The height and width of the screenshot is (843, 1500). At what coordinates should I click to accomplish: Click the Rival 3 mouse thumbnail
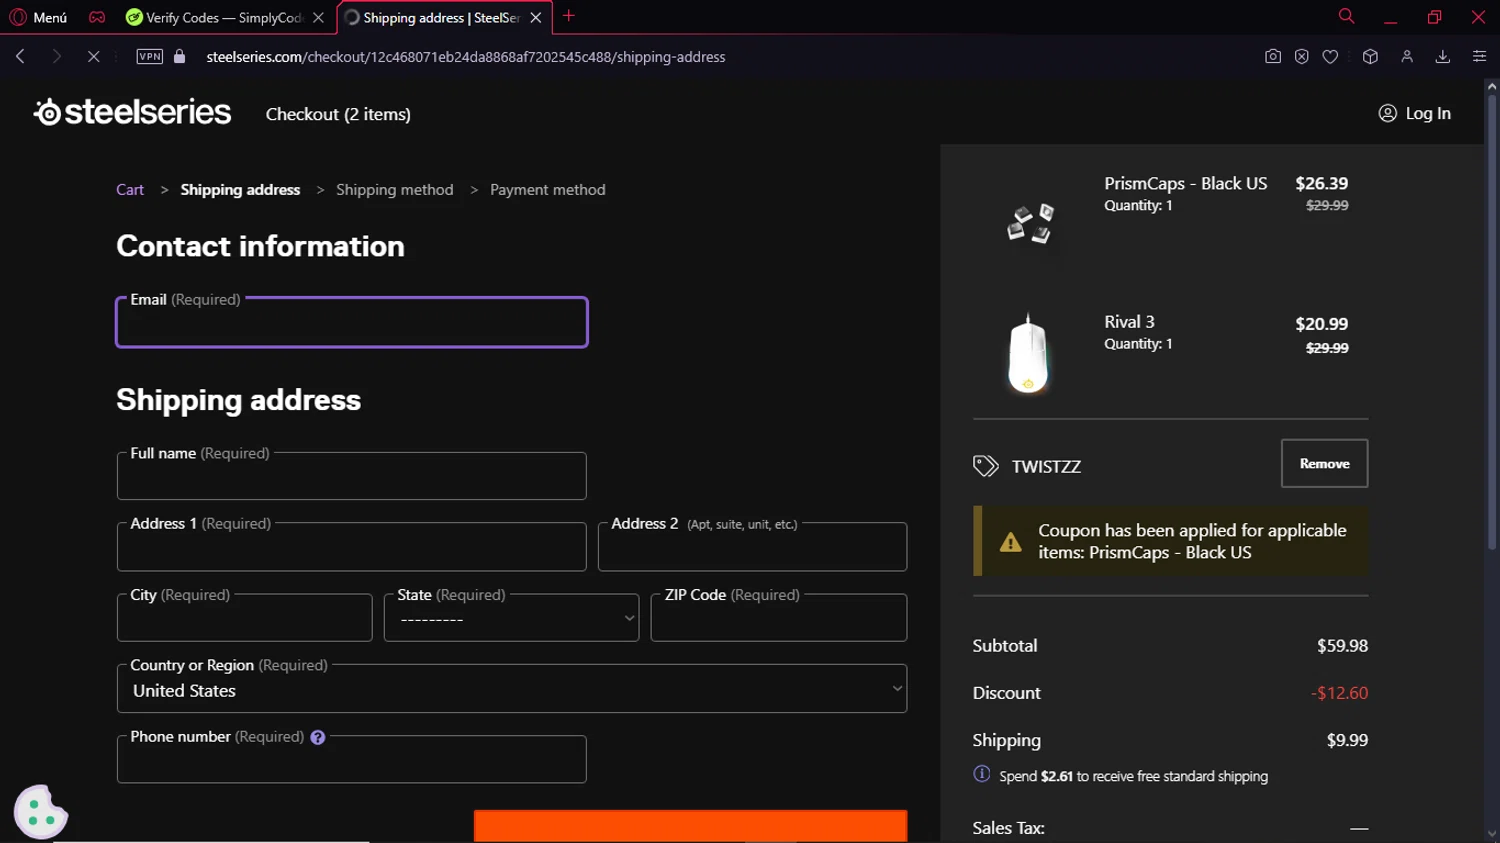point(1028,353)
